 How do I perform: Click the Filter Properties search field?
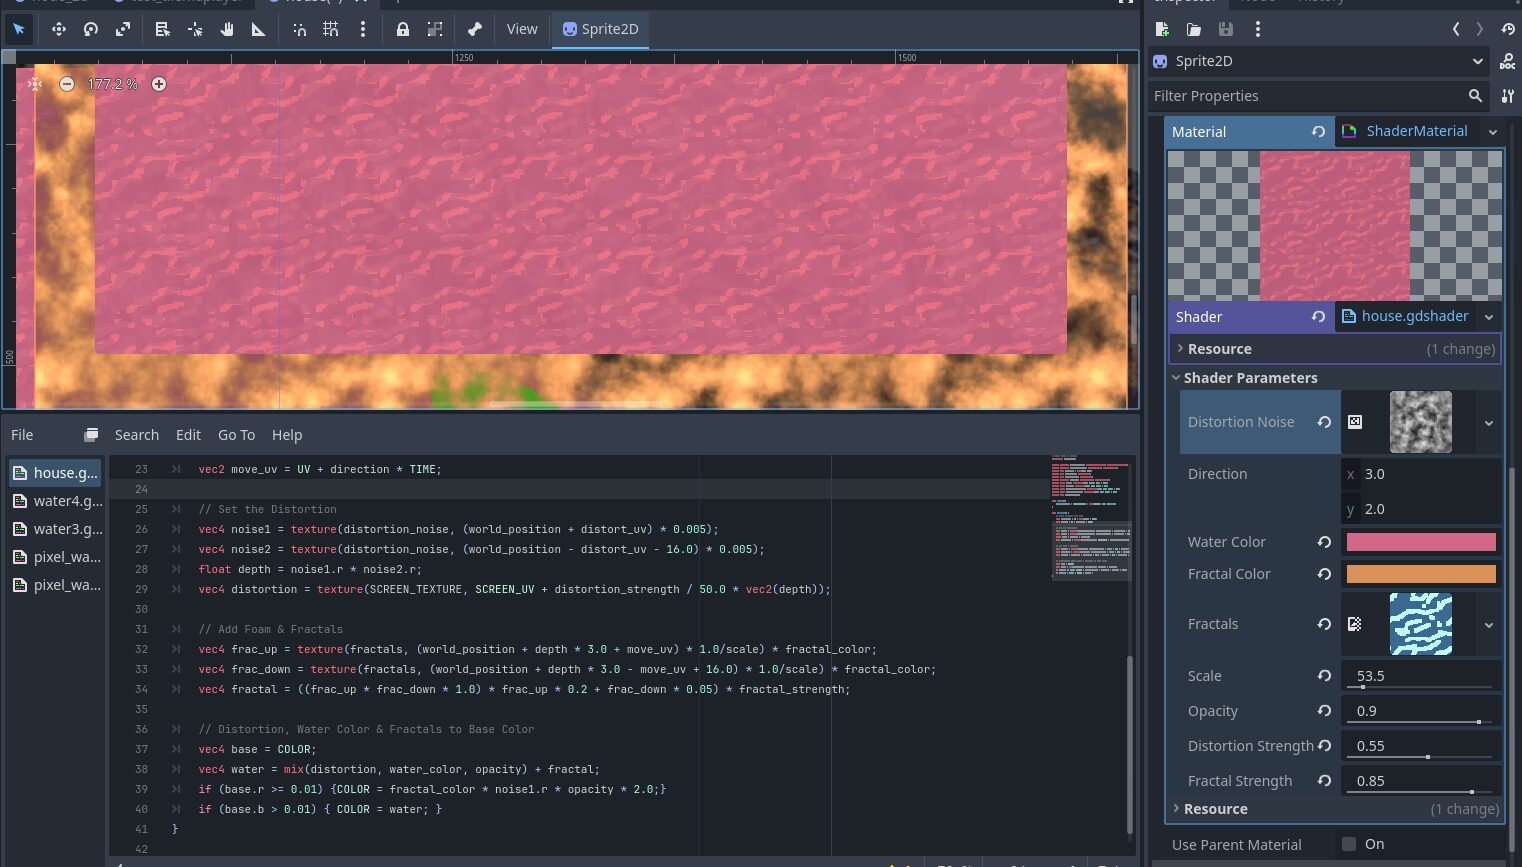tap(1318, 96)
